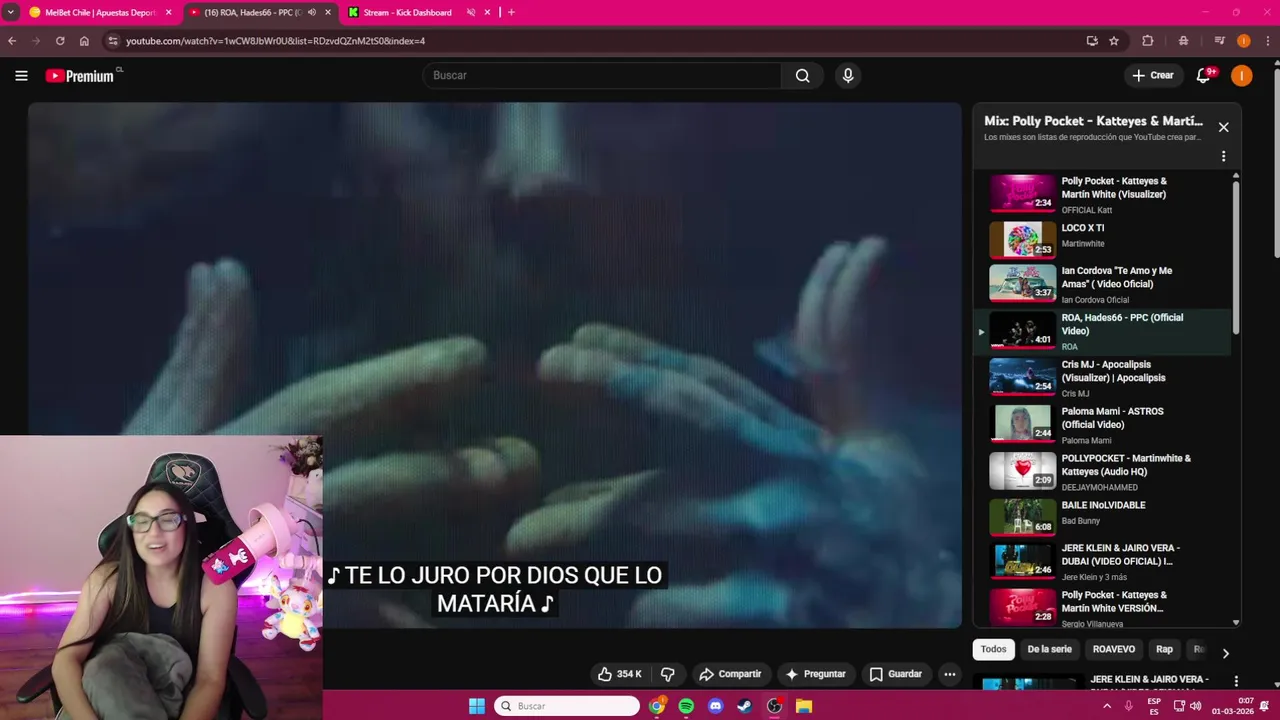Open the Crear create menu
1280x720 pixels.
[1153, 75]
